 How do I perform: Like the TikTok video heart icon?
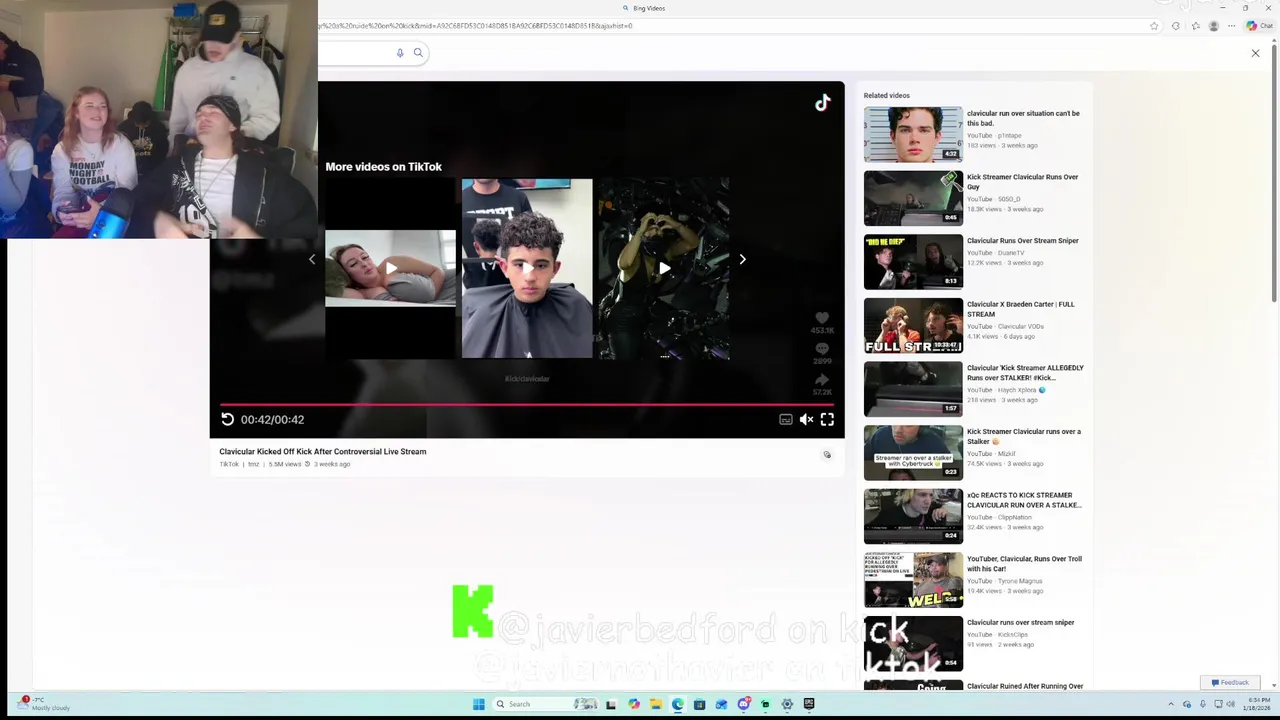click(x=822, y=318)
